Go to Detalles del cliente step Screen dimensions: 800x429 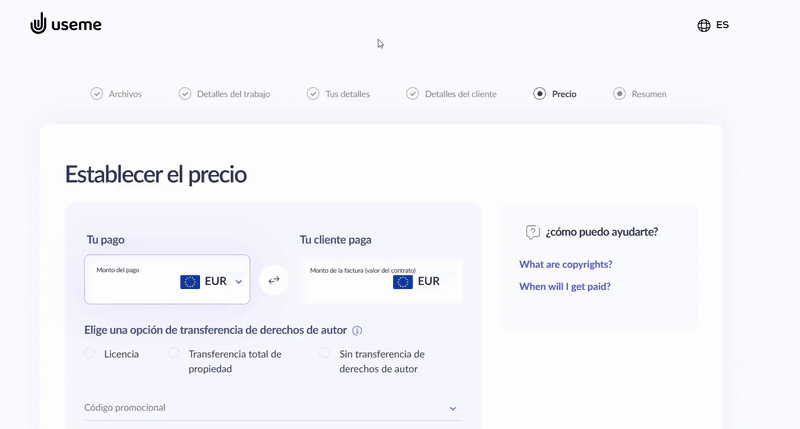[452, 94]
